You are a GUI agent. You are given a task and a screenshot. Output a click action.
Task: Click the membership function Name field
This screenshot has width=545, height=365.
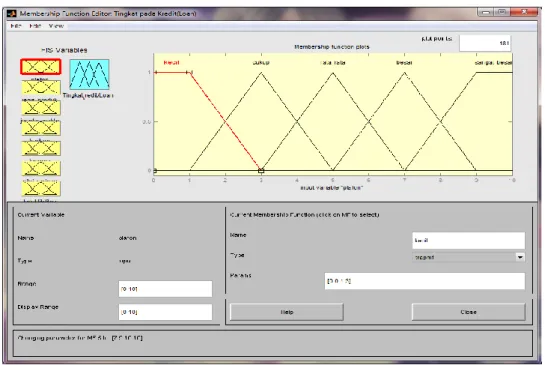click(x=469, y=240)
